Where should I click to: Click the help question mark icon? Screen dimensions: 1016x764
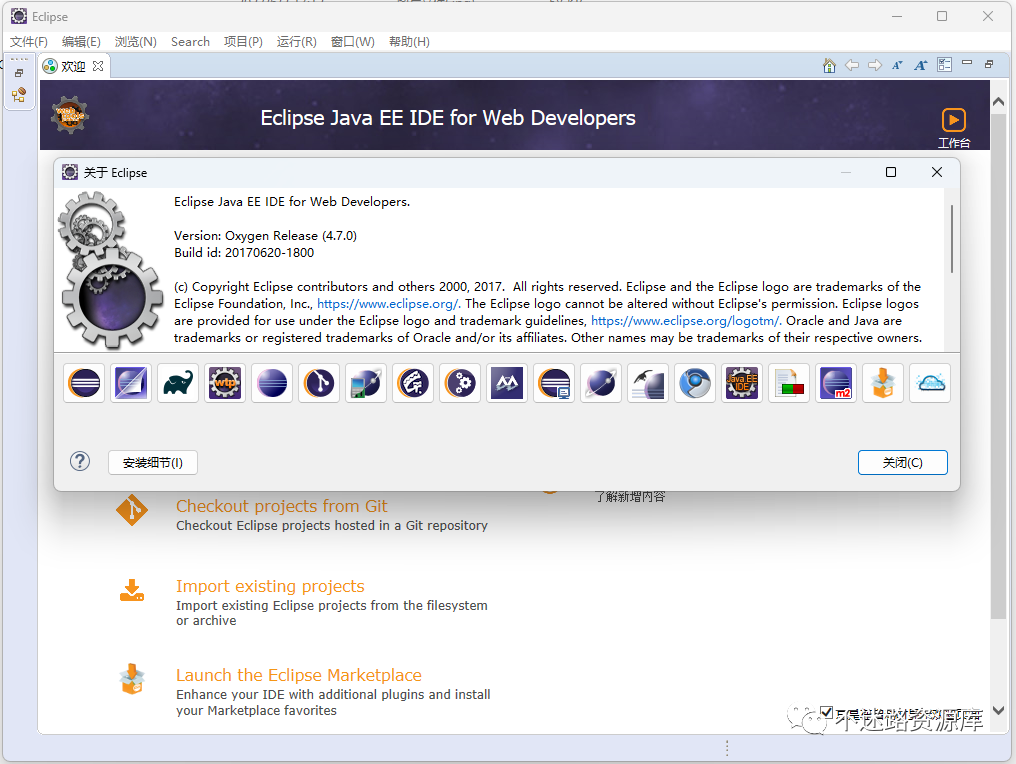80,461
